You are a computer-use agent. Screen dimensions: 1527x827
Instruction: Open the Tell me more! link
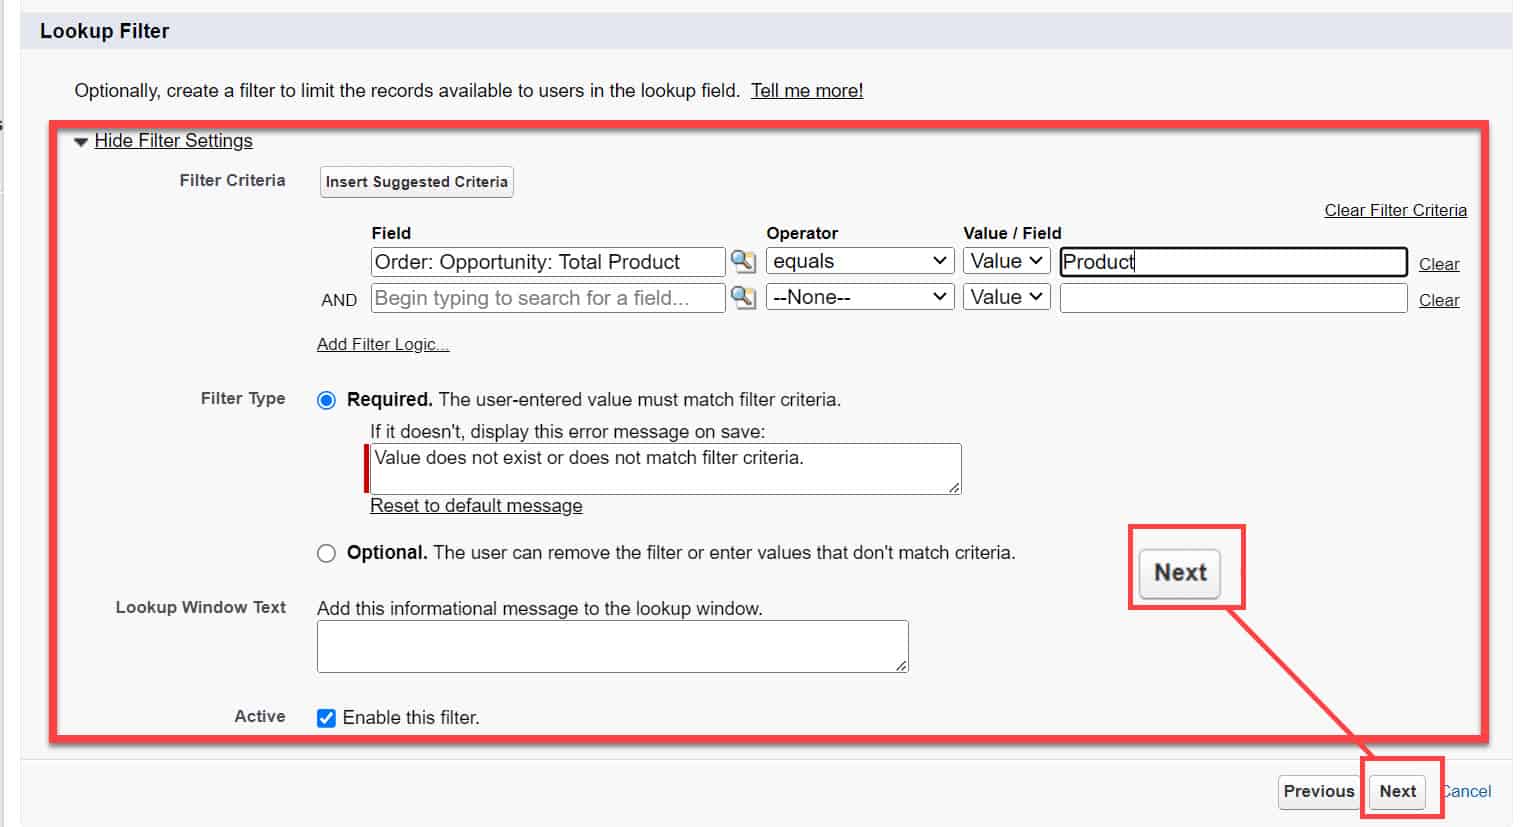click(x=806, y=90)
